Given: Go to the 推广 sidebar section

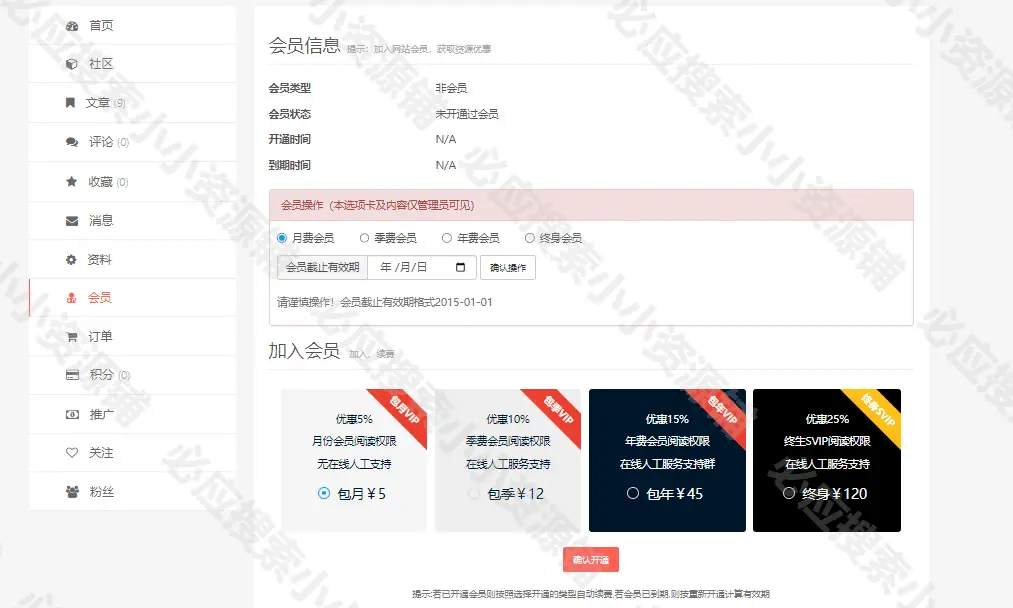Looking at the screenshot, I should coord(100,414).
